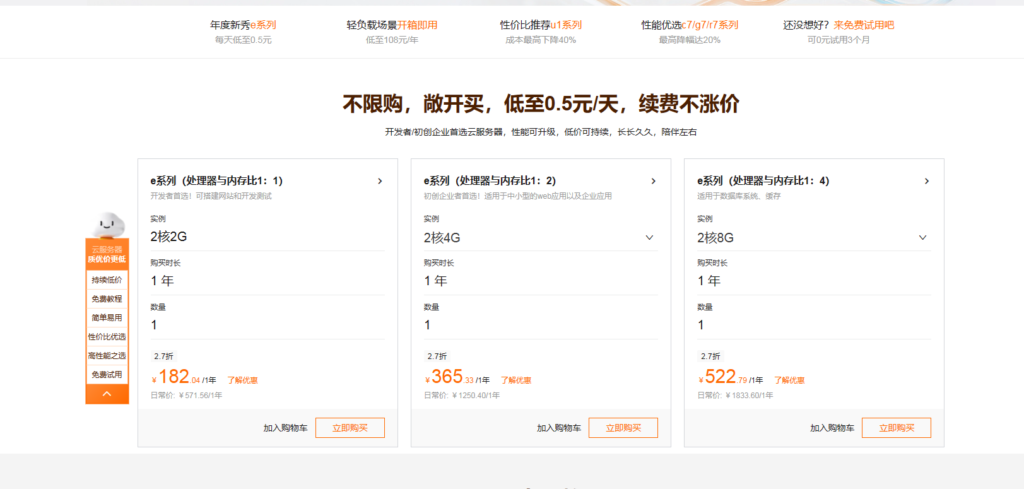Add the 2核8G server to cart
Image resolution: width=1024 pixels, height=489 pixels.
point(833,428)
